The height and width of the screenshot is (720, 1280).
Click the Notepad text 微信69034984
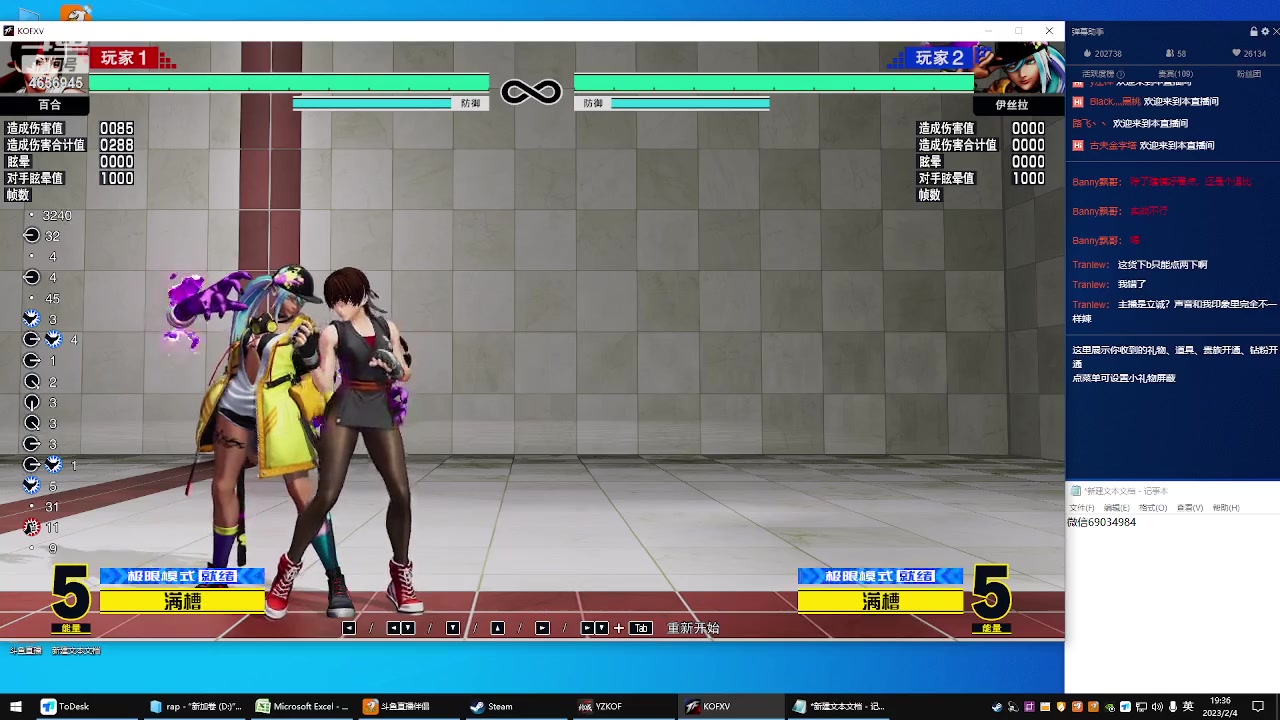pos(1101,523)
